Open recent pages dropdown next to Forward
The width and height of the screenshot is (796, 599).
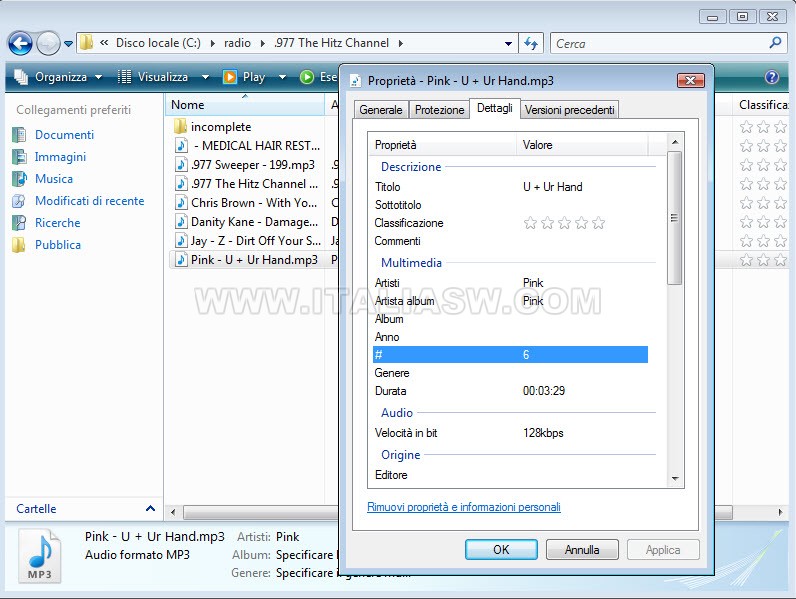pos(69,44)
